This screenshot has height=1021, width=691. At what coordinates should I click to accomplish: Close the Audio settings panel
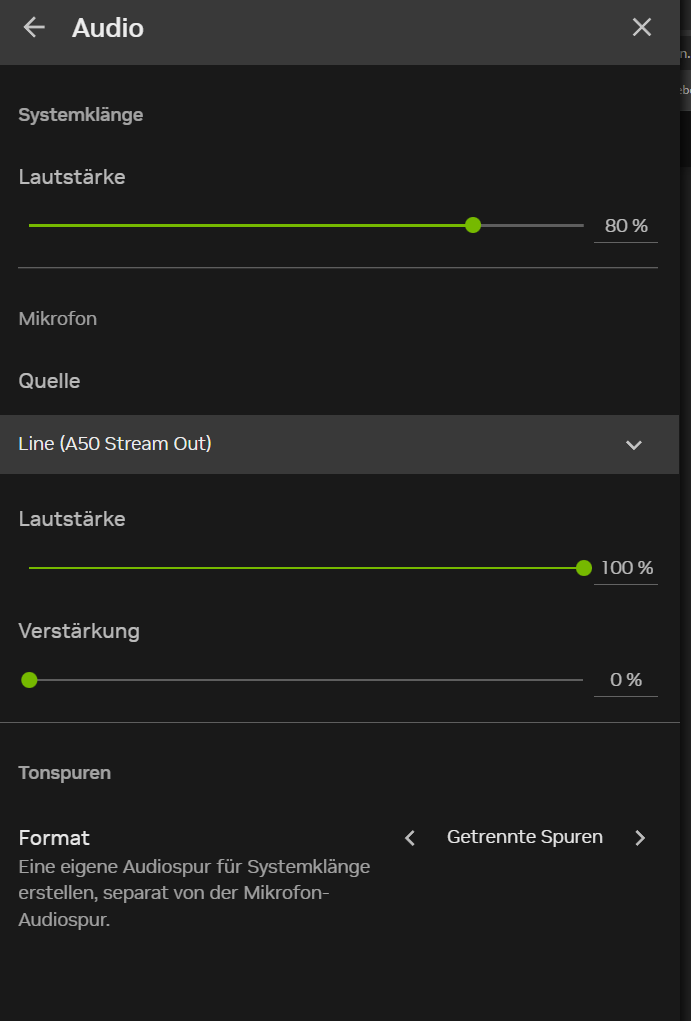click(642, 27)
